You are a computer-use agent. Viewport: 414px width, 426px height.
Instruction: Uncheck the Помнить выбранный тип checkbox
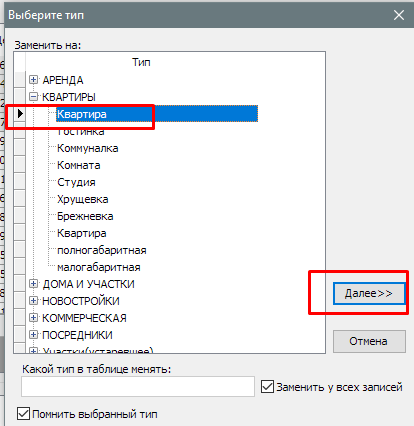23,414
